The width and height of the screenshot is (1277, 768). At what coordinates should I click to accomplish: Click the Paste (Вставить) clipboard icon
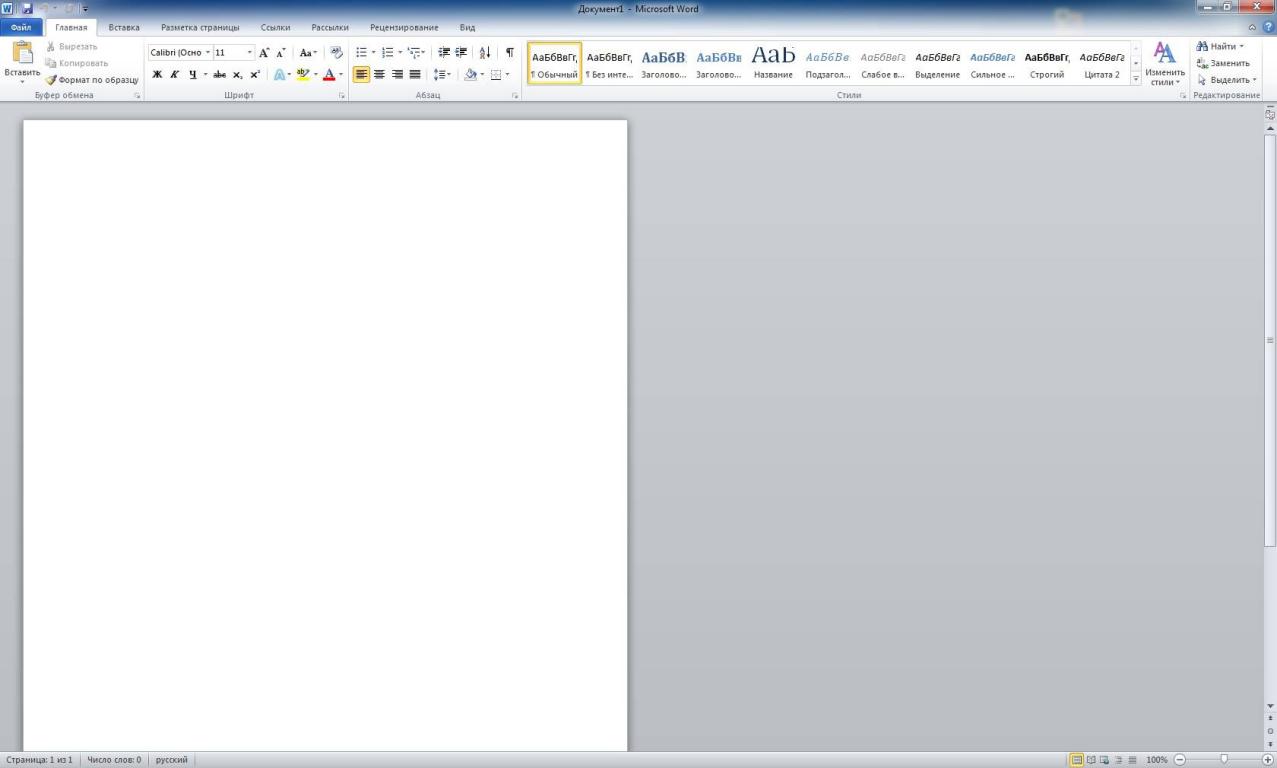21,53
